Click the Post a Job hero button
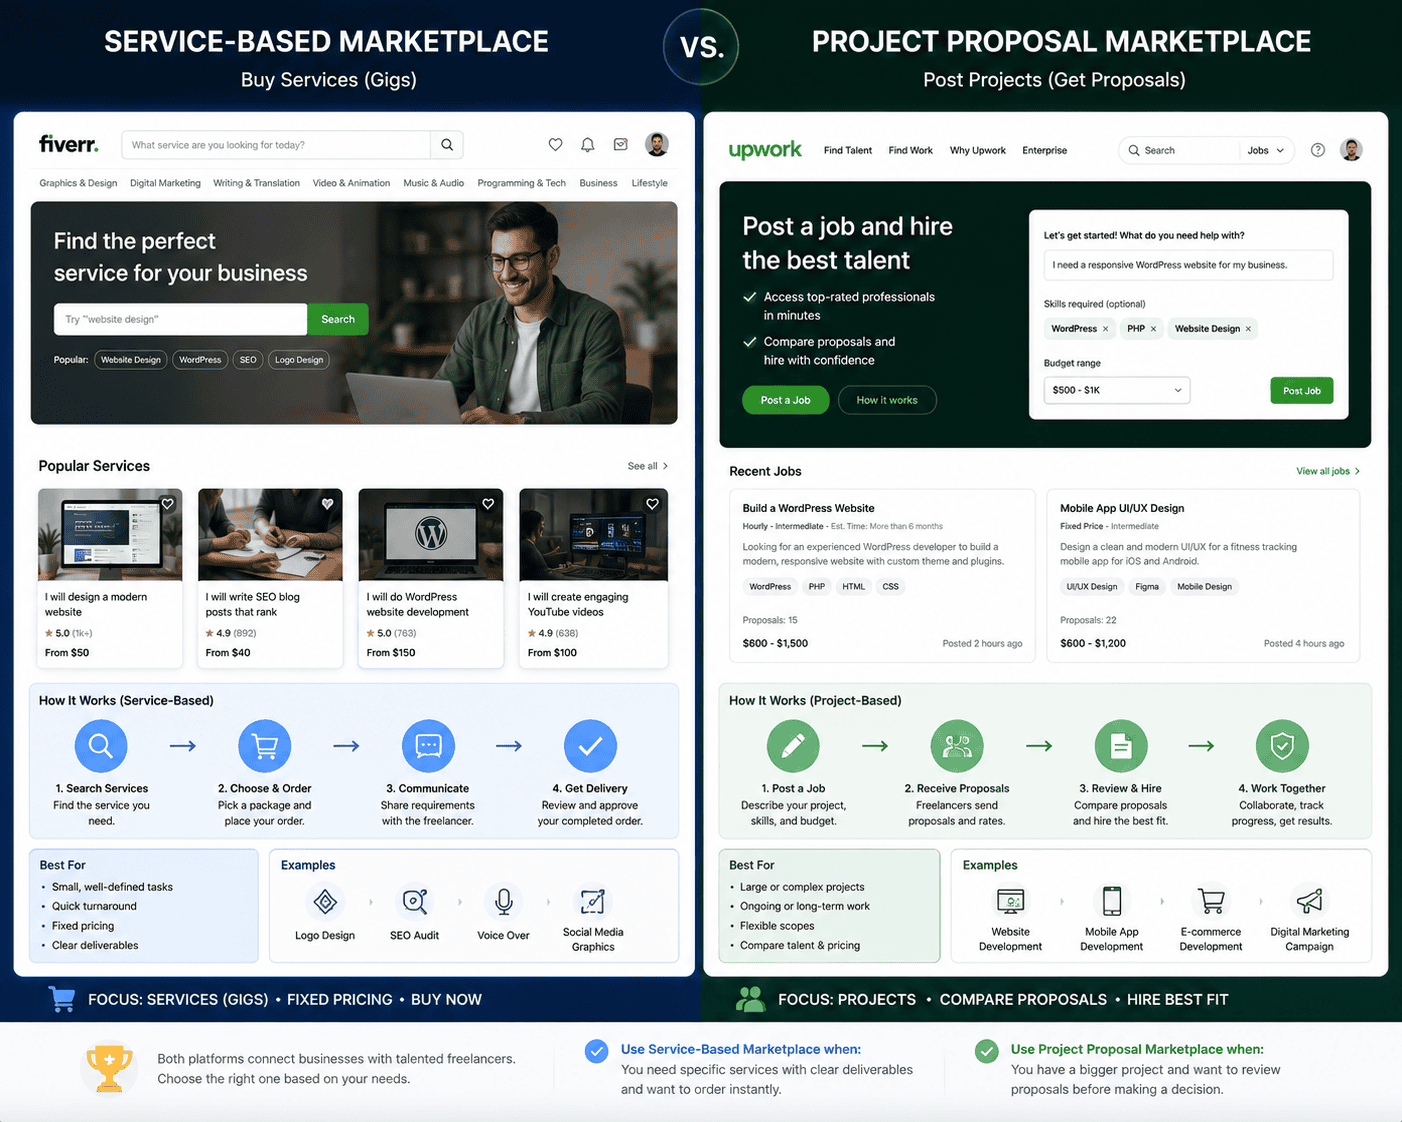 coord(786,400)
